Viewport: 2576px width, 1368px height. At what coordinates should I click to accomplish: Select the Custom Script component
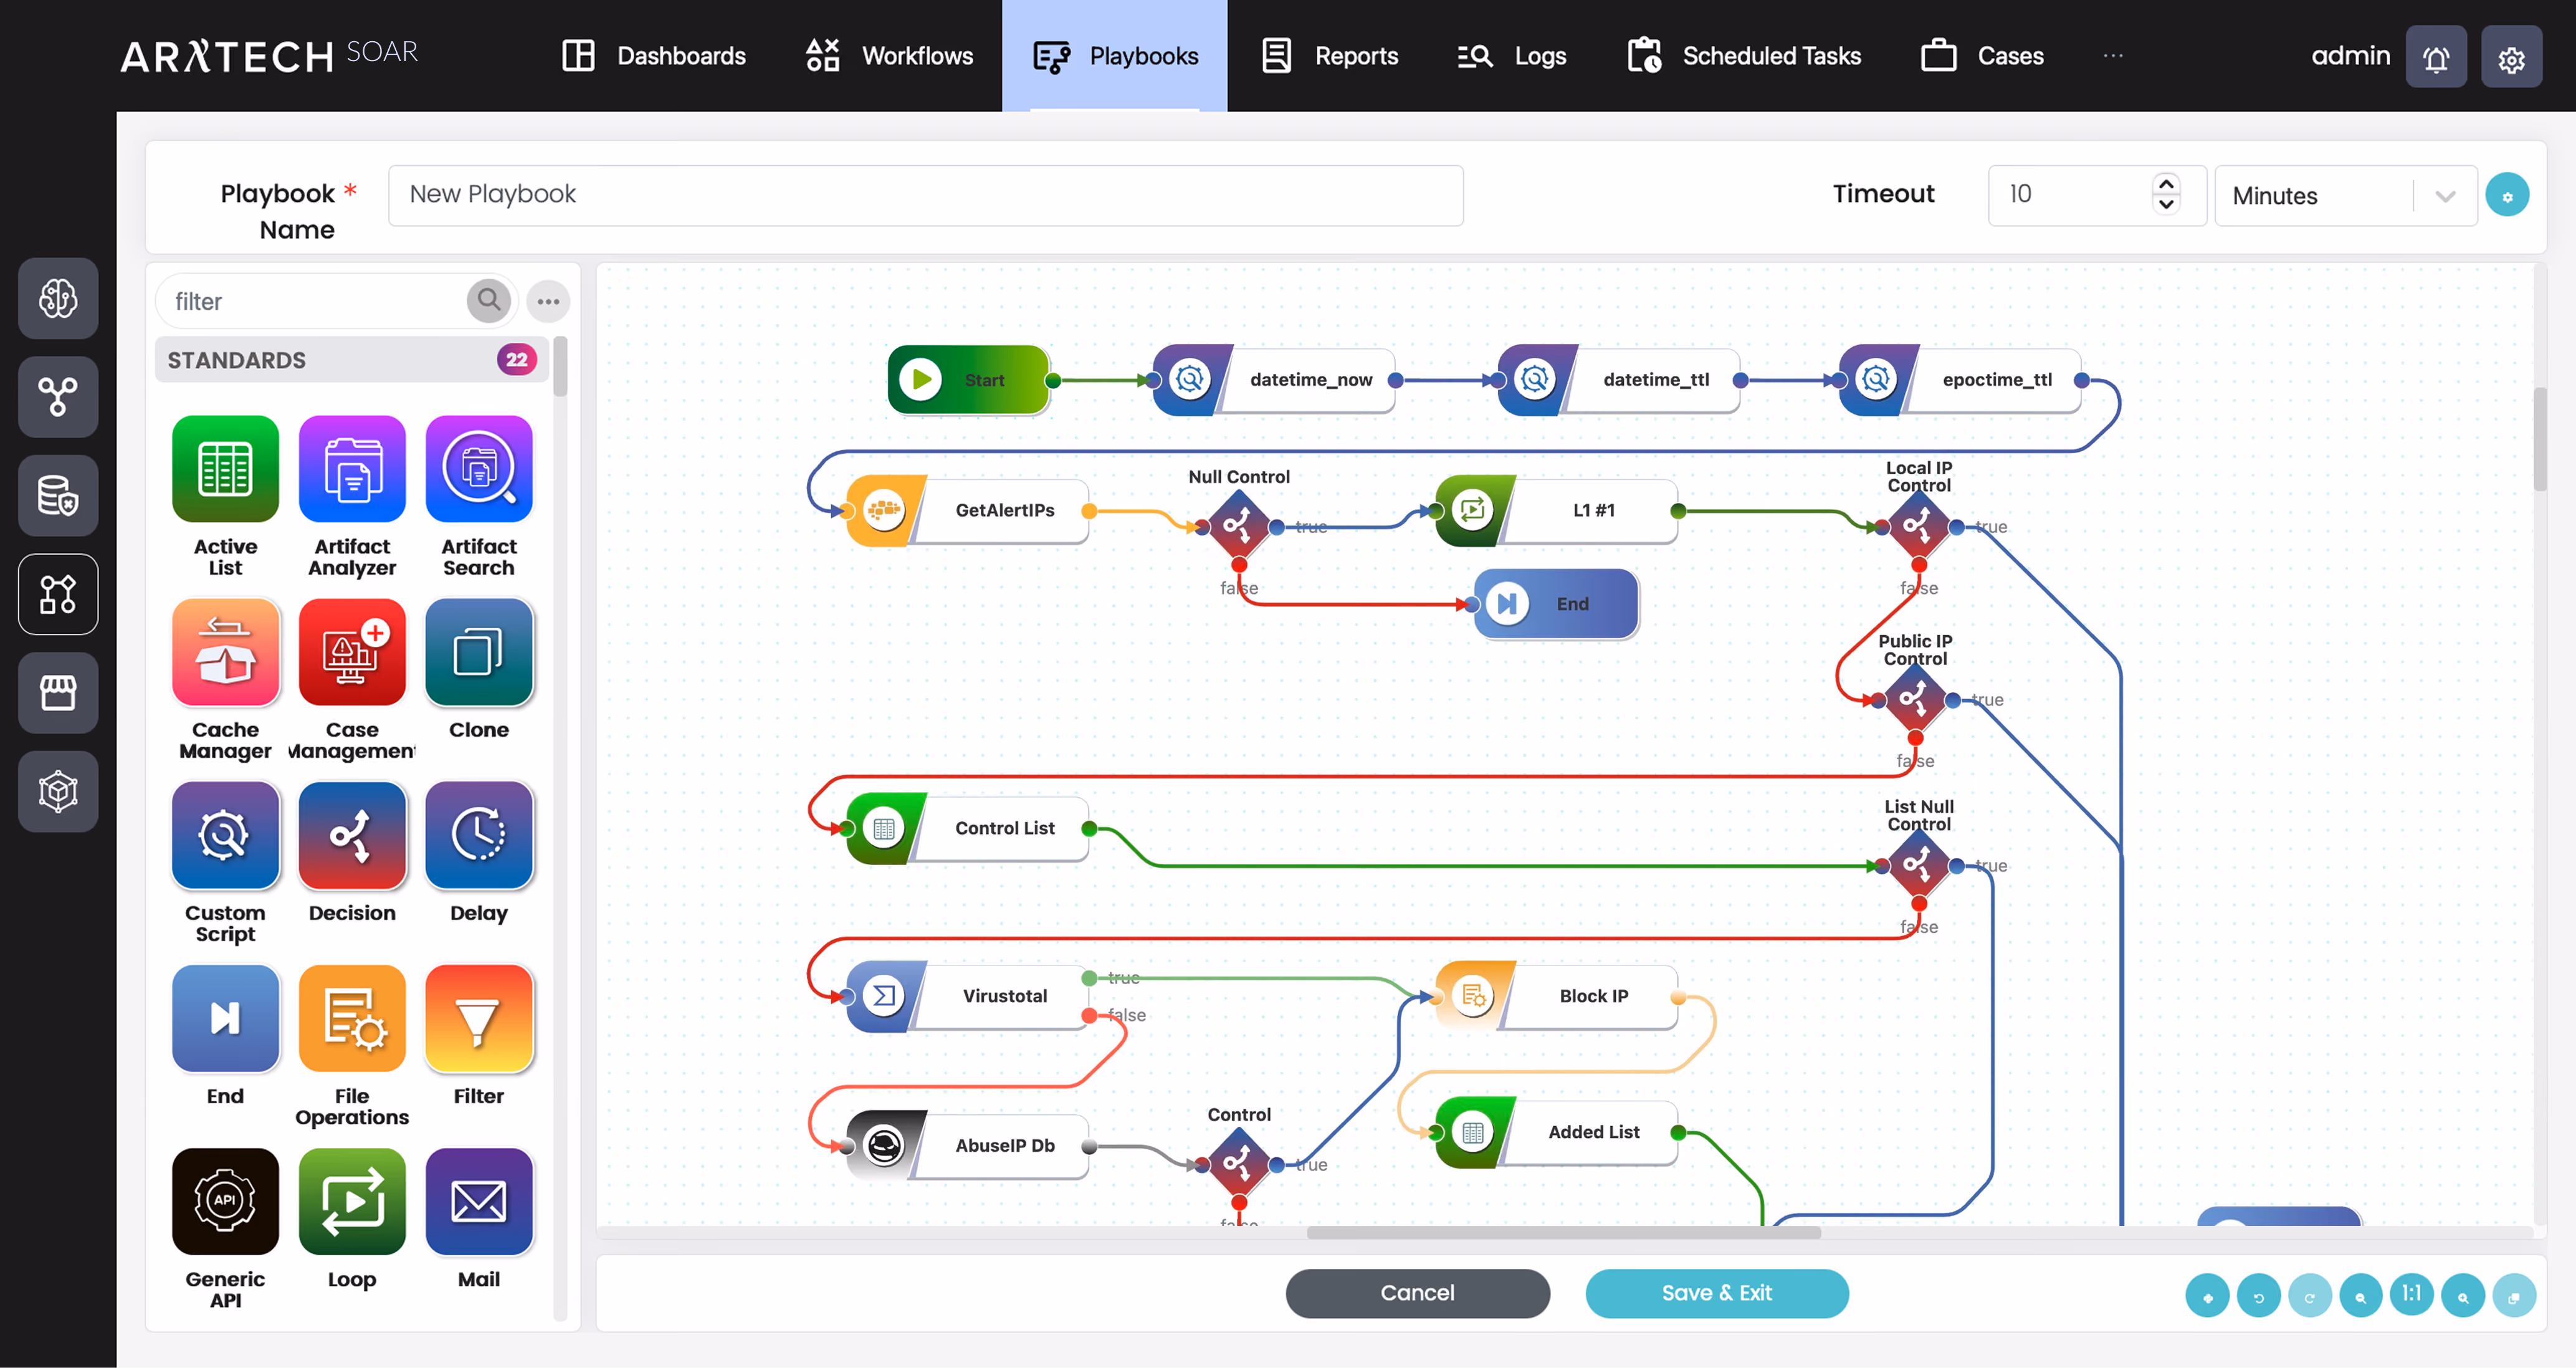click(225, 835)
